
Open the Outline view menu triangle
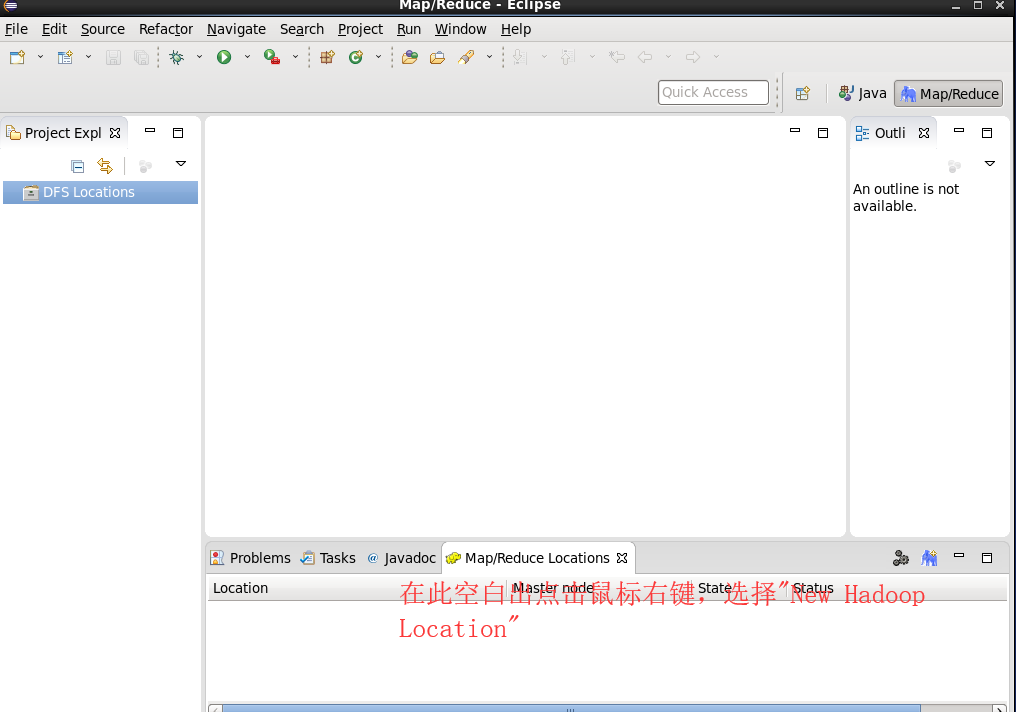click(989, 164)
